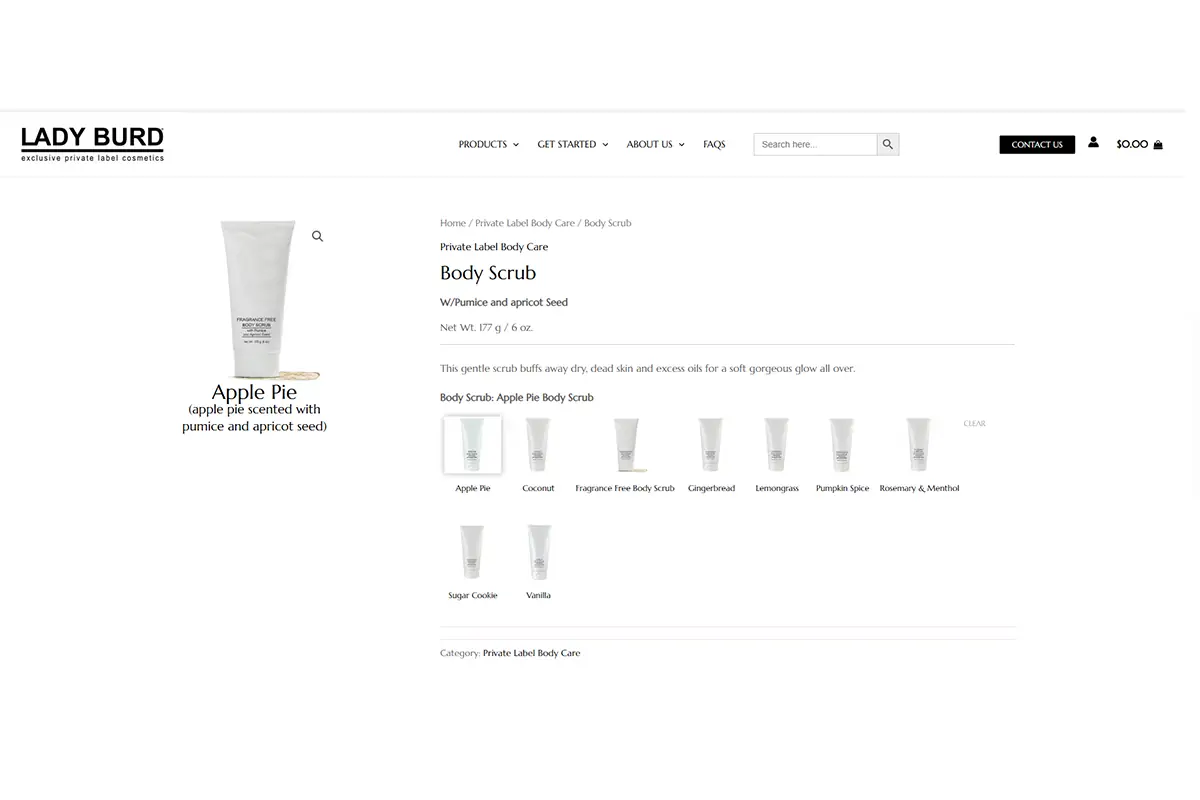The width and height of the screenshot is (1200, 800).
Task: Zoom product image with magnifier icon
Action: tap(317, 237)
